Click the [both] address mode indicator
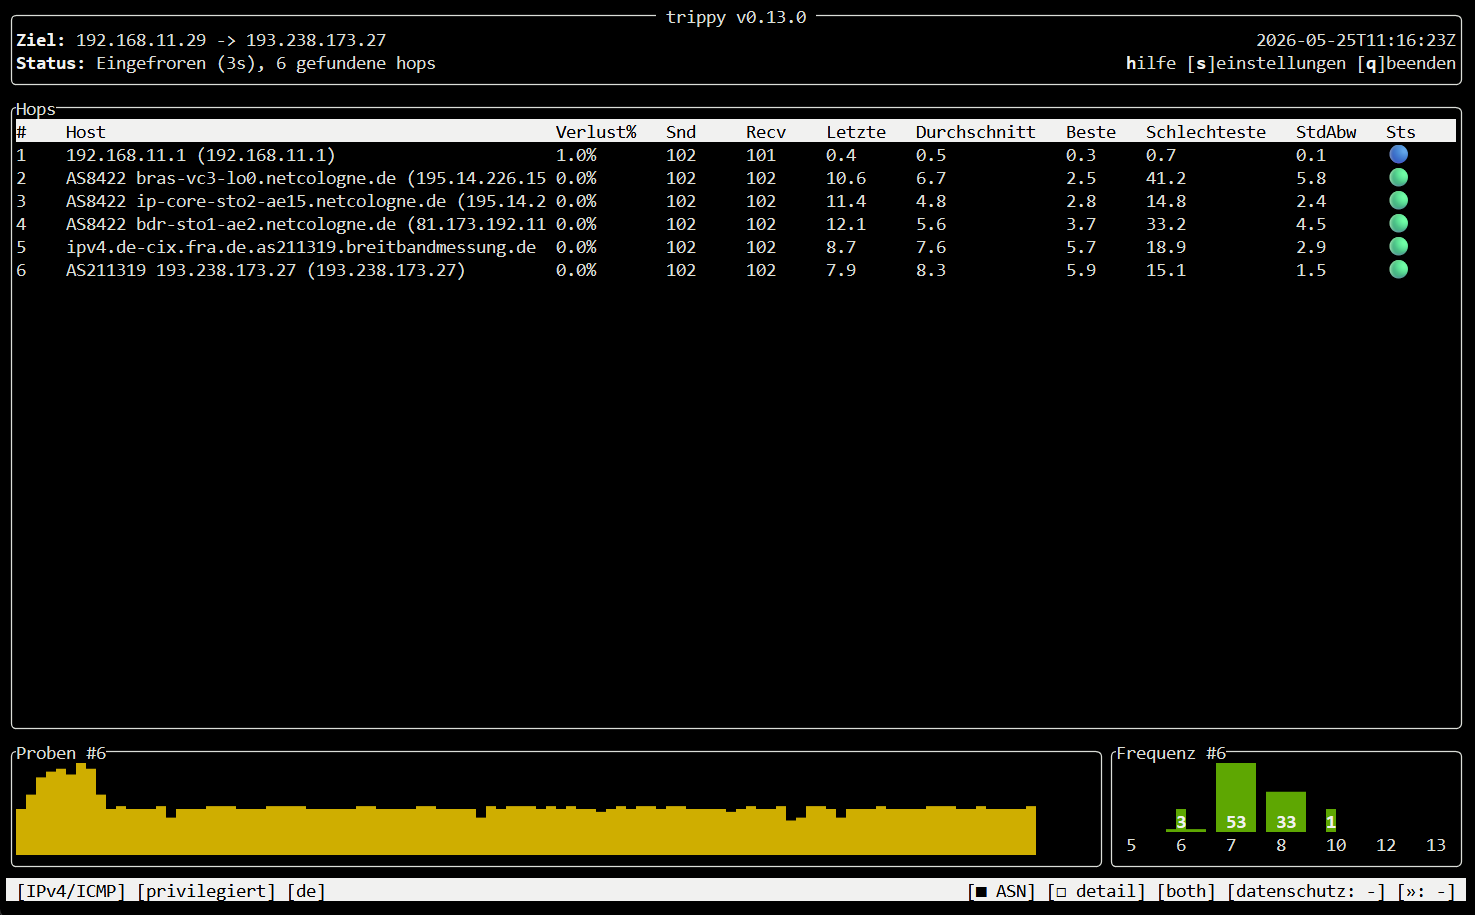1475x915 pixels. pos(1186,891)
